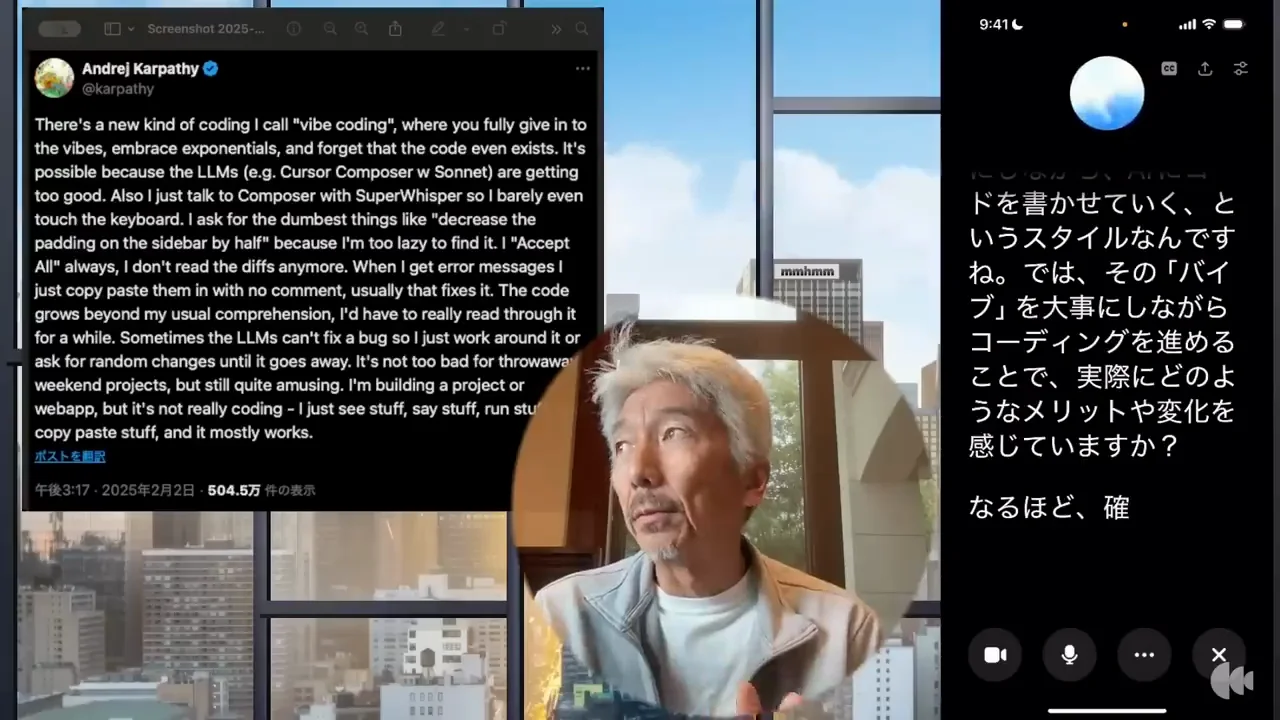Open the tweet's three-dot more menu

click(x=582, y=69)
